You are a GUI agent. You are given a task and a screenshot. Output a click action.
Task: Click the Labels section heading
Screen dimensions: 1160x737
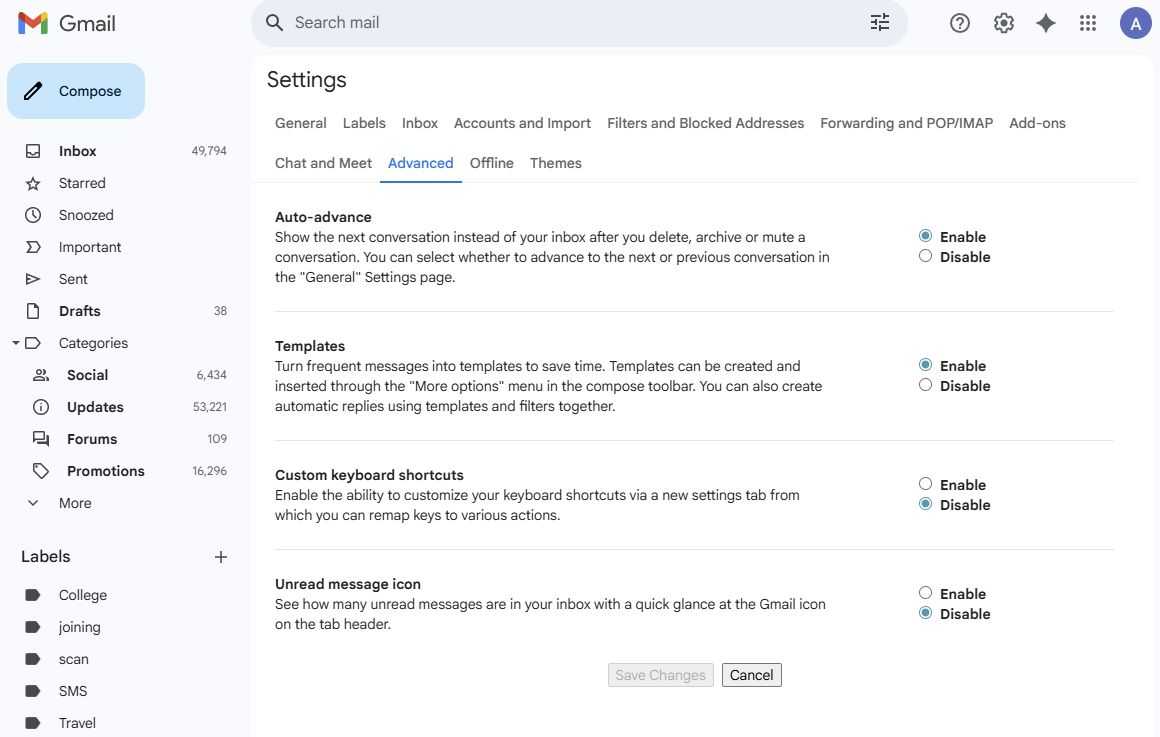pyautogui.click(x=45, y=557)
